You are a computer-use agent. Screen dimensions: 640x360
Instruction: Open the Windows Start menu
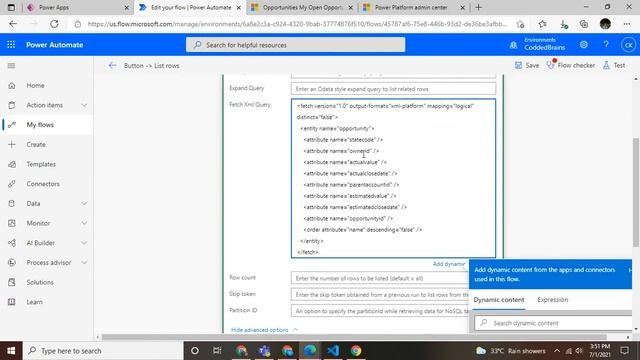pos(11,351)
